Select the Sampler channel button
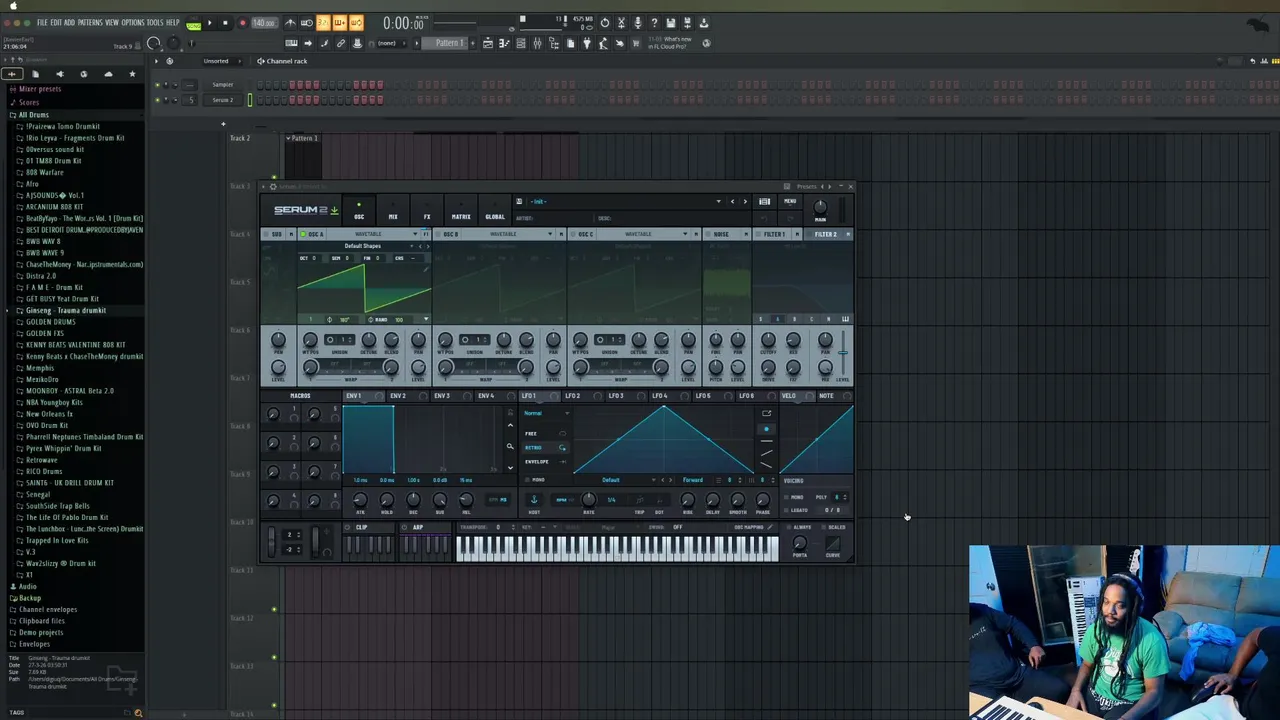 click(x=222, y=84)
